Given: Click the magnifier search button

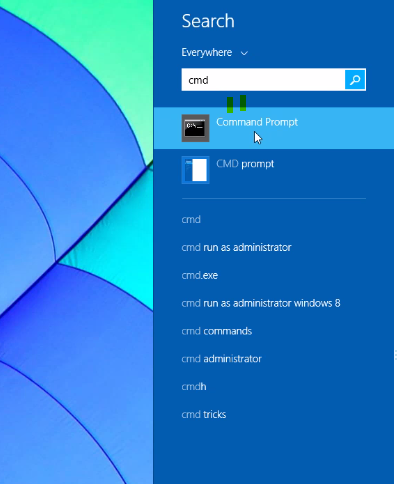Looking at the screenshot, I should tap(355, 80).
